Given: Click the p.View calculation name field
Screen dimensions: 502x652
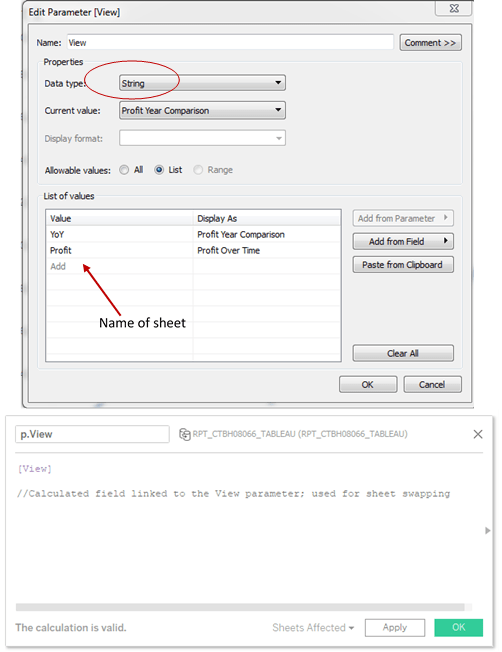Looking at the screenshot, I should coord(92,434).
